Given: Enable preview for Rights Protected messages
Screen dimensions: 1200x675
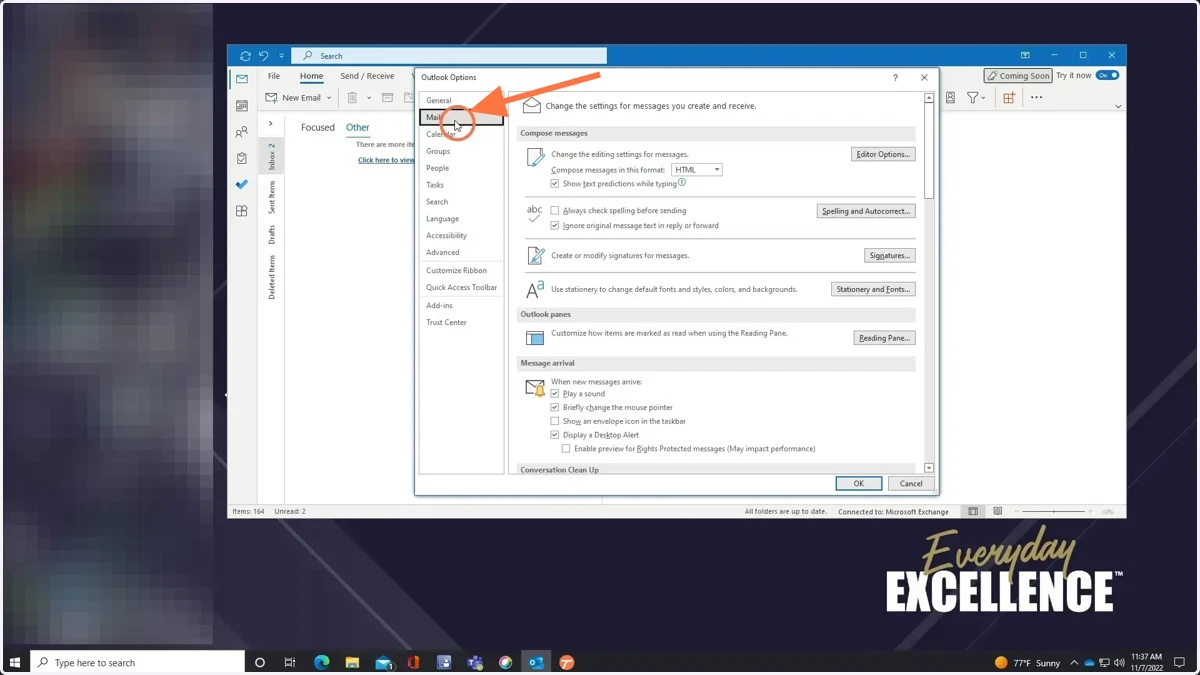Looking at the screenshot, I should point(566,449).
